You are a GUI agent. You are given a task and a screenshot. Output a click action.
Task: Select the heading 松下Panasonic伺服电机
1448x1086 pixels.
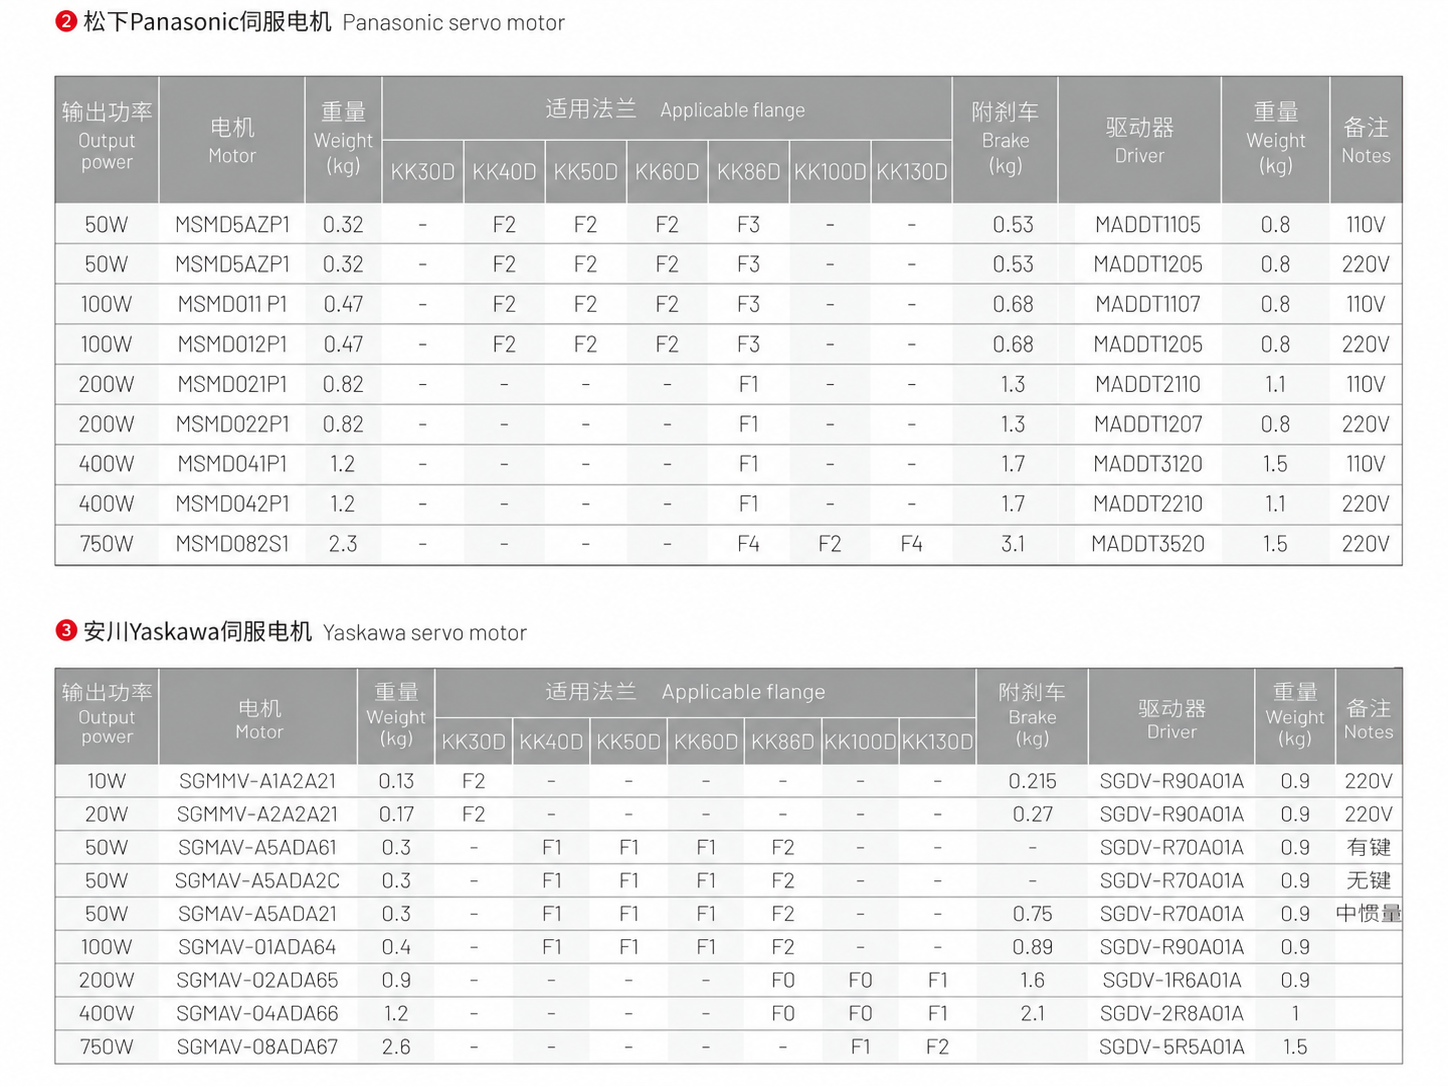(x=207, y=21)
